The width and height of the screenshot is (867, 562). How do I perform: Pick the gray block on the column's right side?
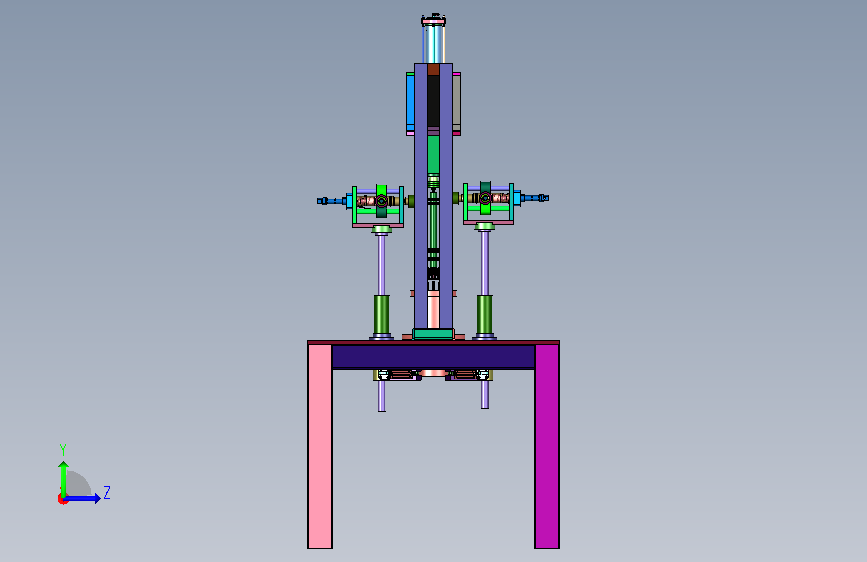457,102
